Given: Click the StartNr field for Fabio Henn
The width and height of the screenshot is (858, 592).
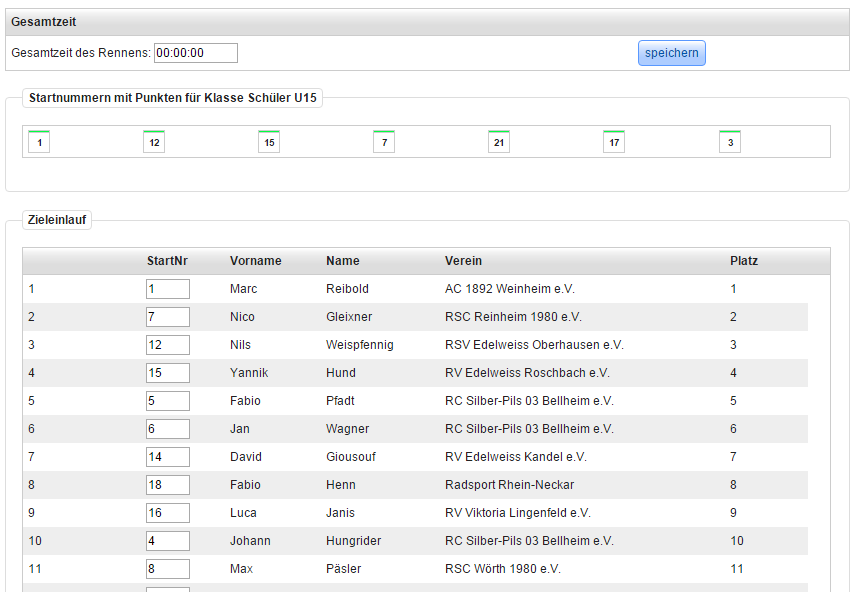Looking at the screenshot, I should point(167,485).
